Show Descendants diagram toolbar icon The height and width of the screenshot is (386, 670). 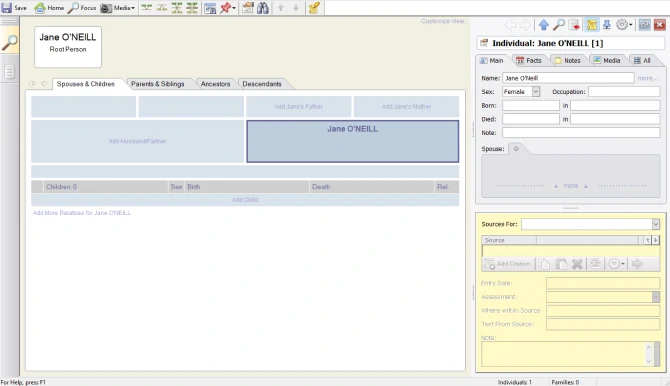click(x=162, y=8)
